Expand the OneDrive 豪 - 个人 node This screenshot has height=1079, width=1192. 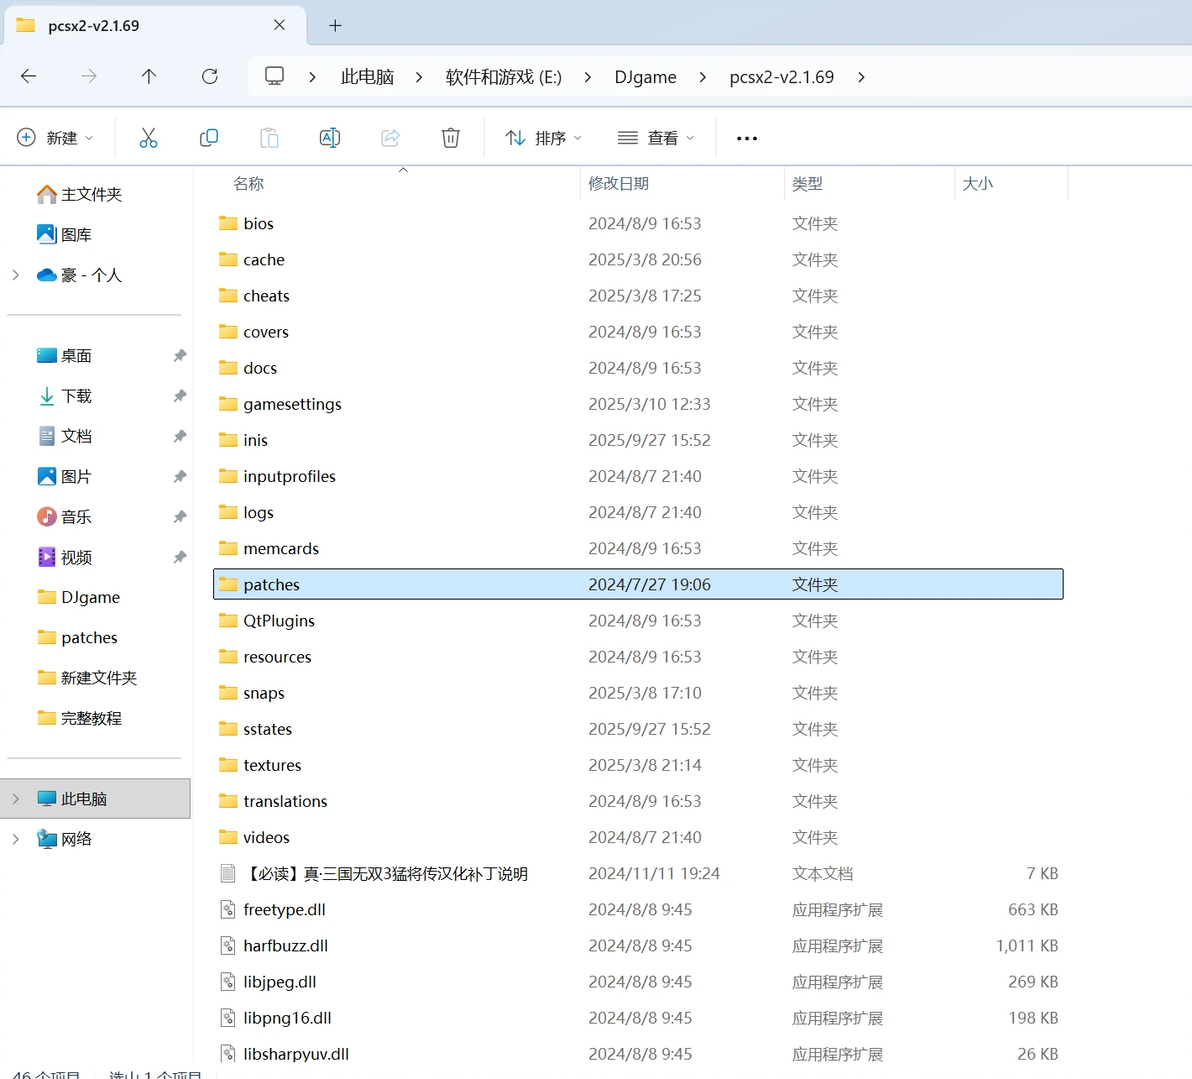15,275
